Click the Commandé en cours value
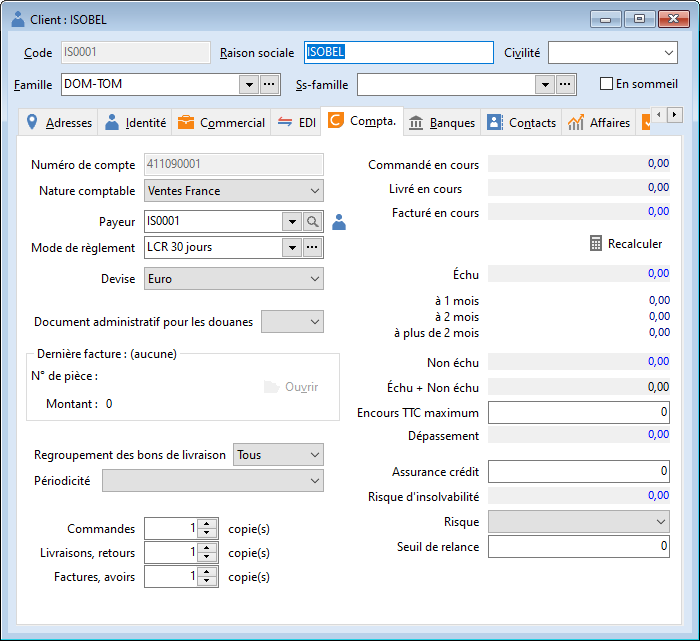The image size is (700, 641). click(x=579, y=163)
